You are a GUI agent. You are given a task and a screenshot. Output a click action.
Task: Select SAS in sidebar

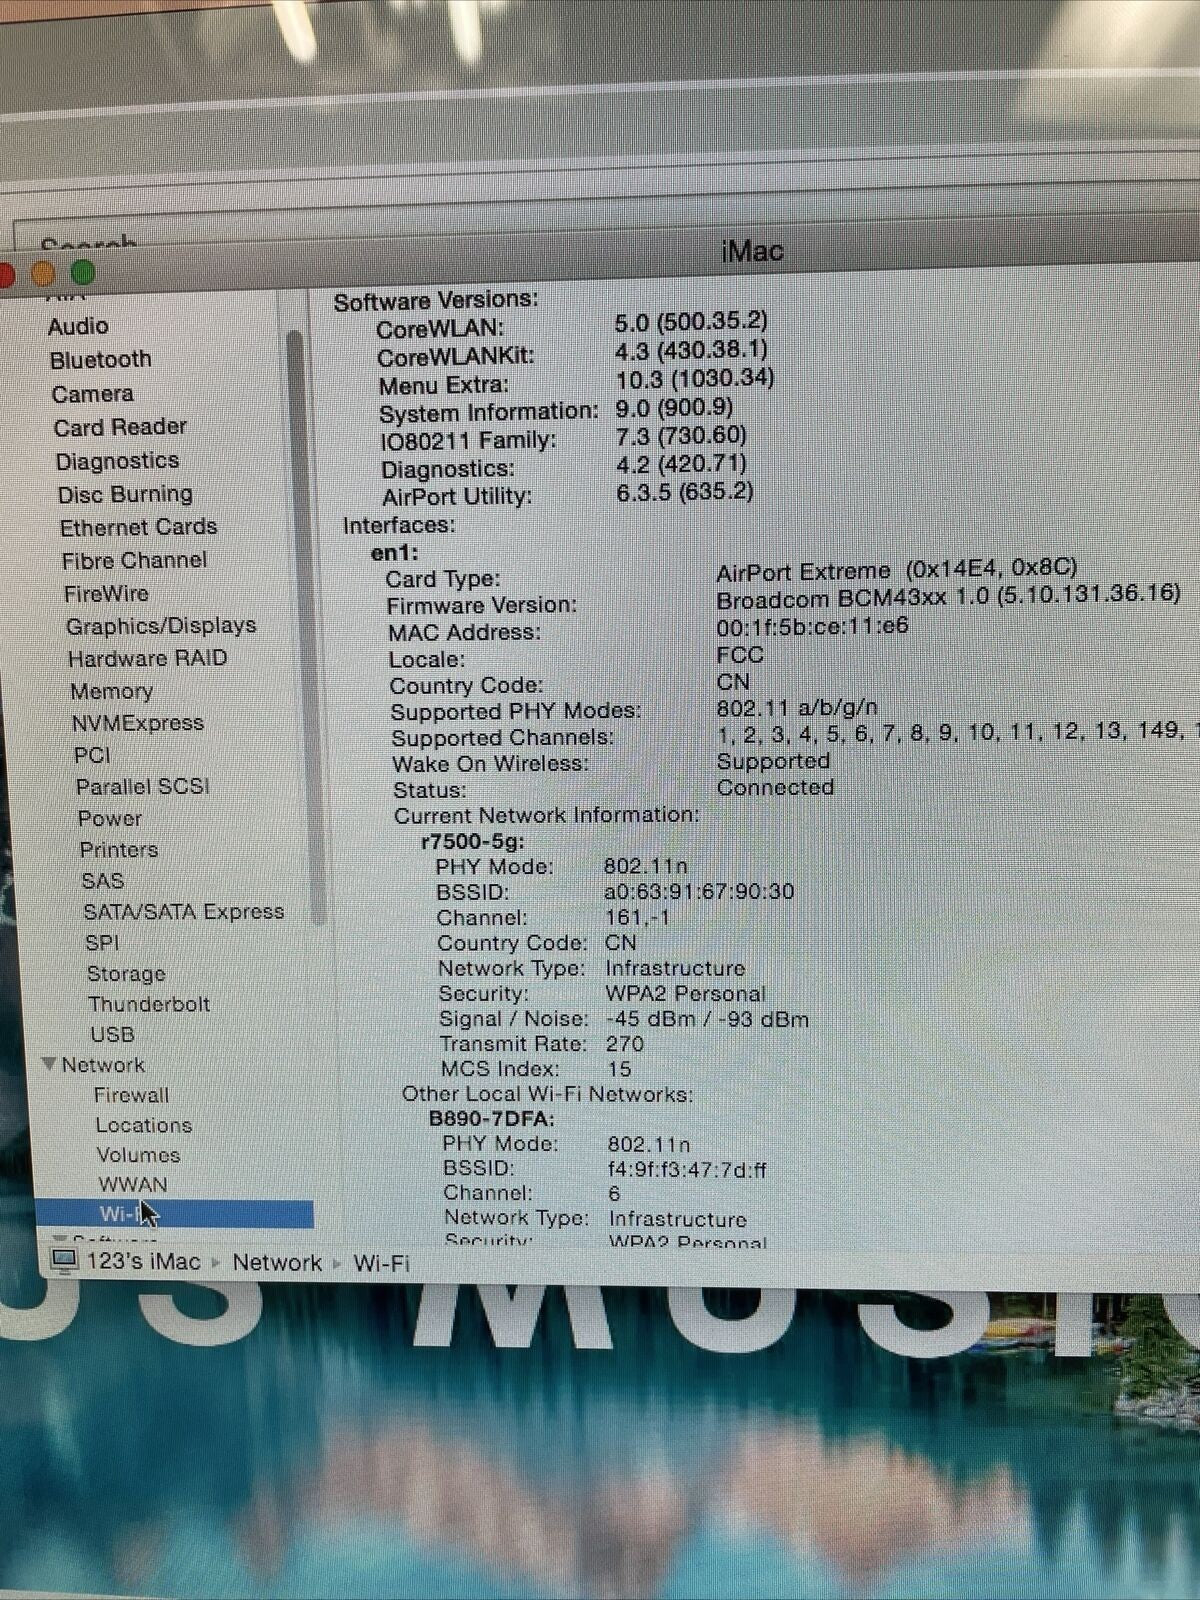click(102, 881)
